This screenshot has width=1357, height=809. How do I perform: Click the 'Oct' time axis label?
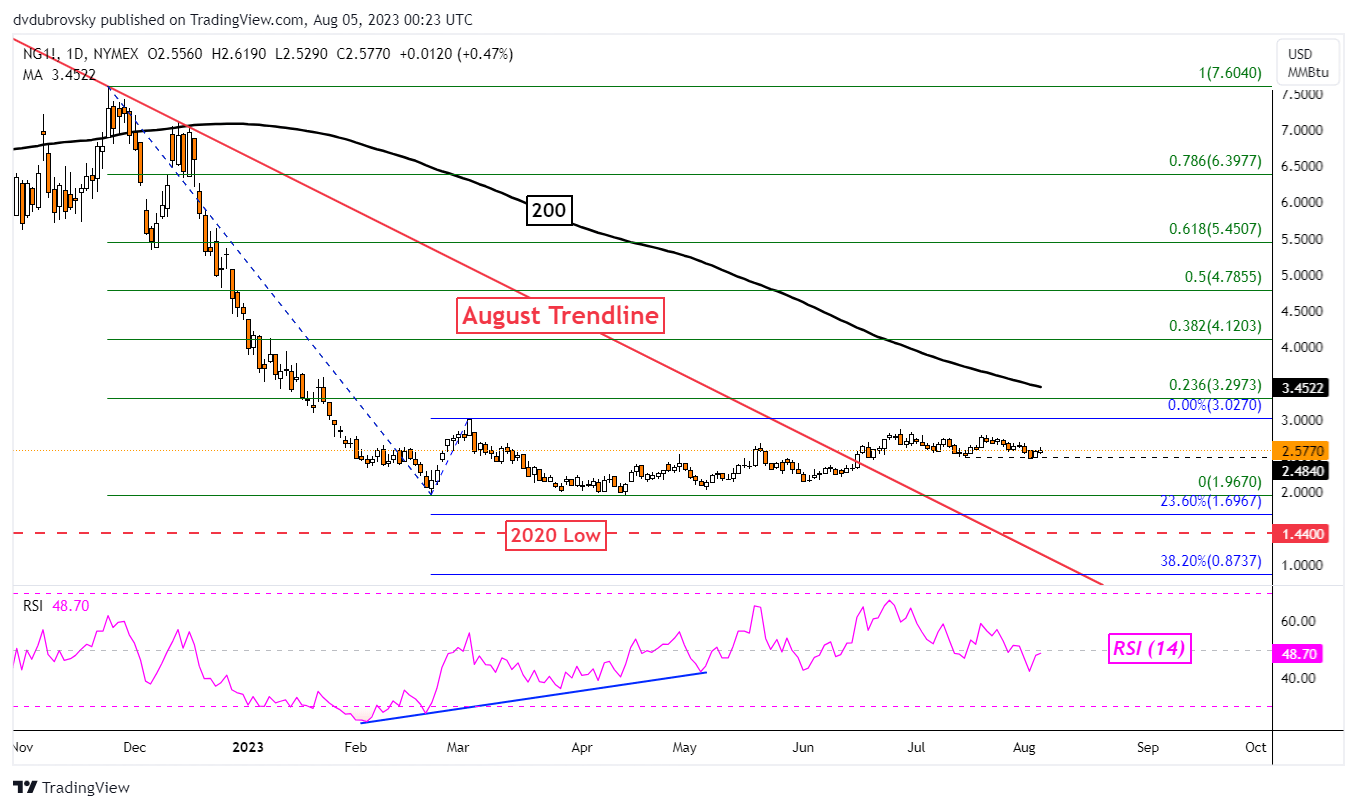[x=1256, y=748]
